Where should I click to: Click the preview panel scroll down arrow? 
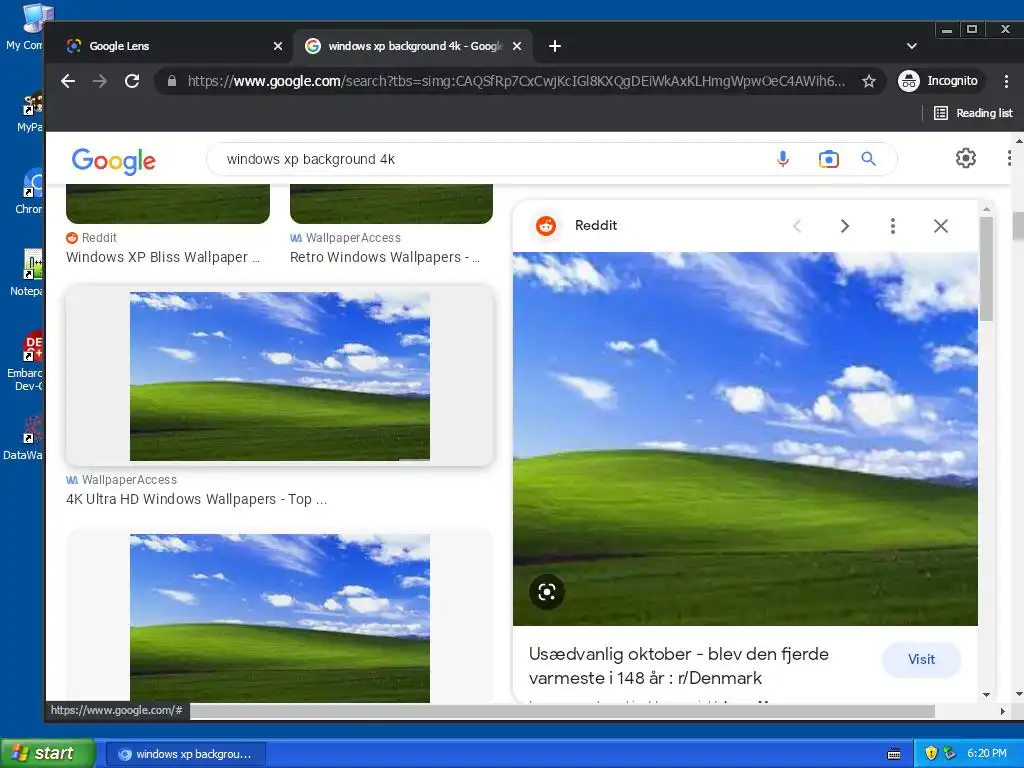click(x=986, y=695)
